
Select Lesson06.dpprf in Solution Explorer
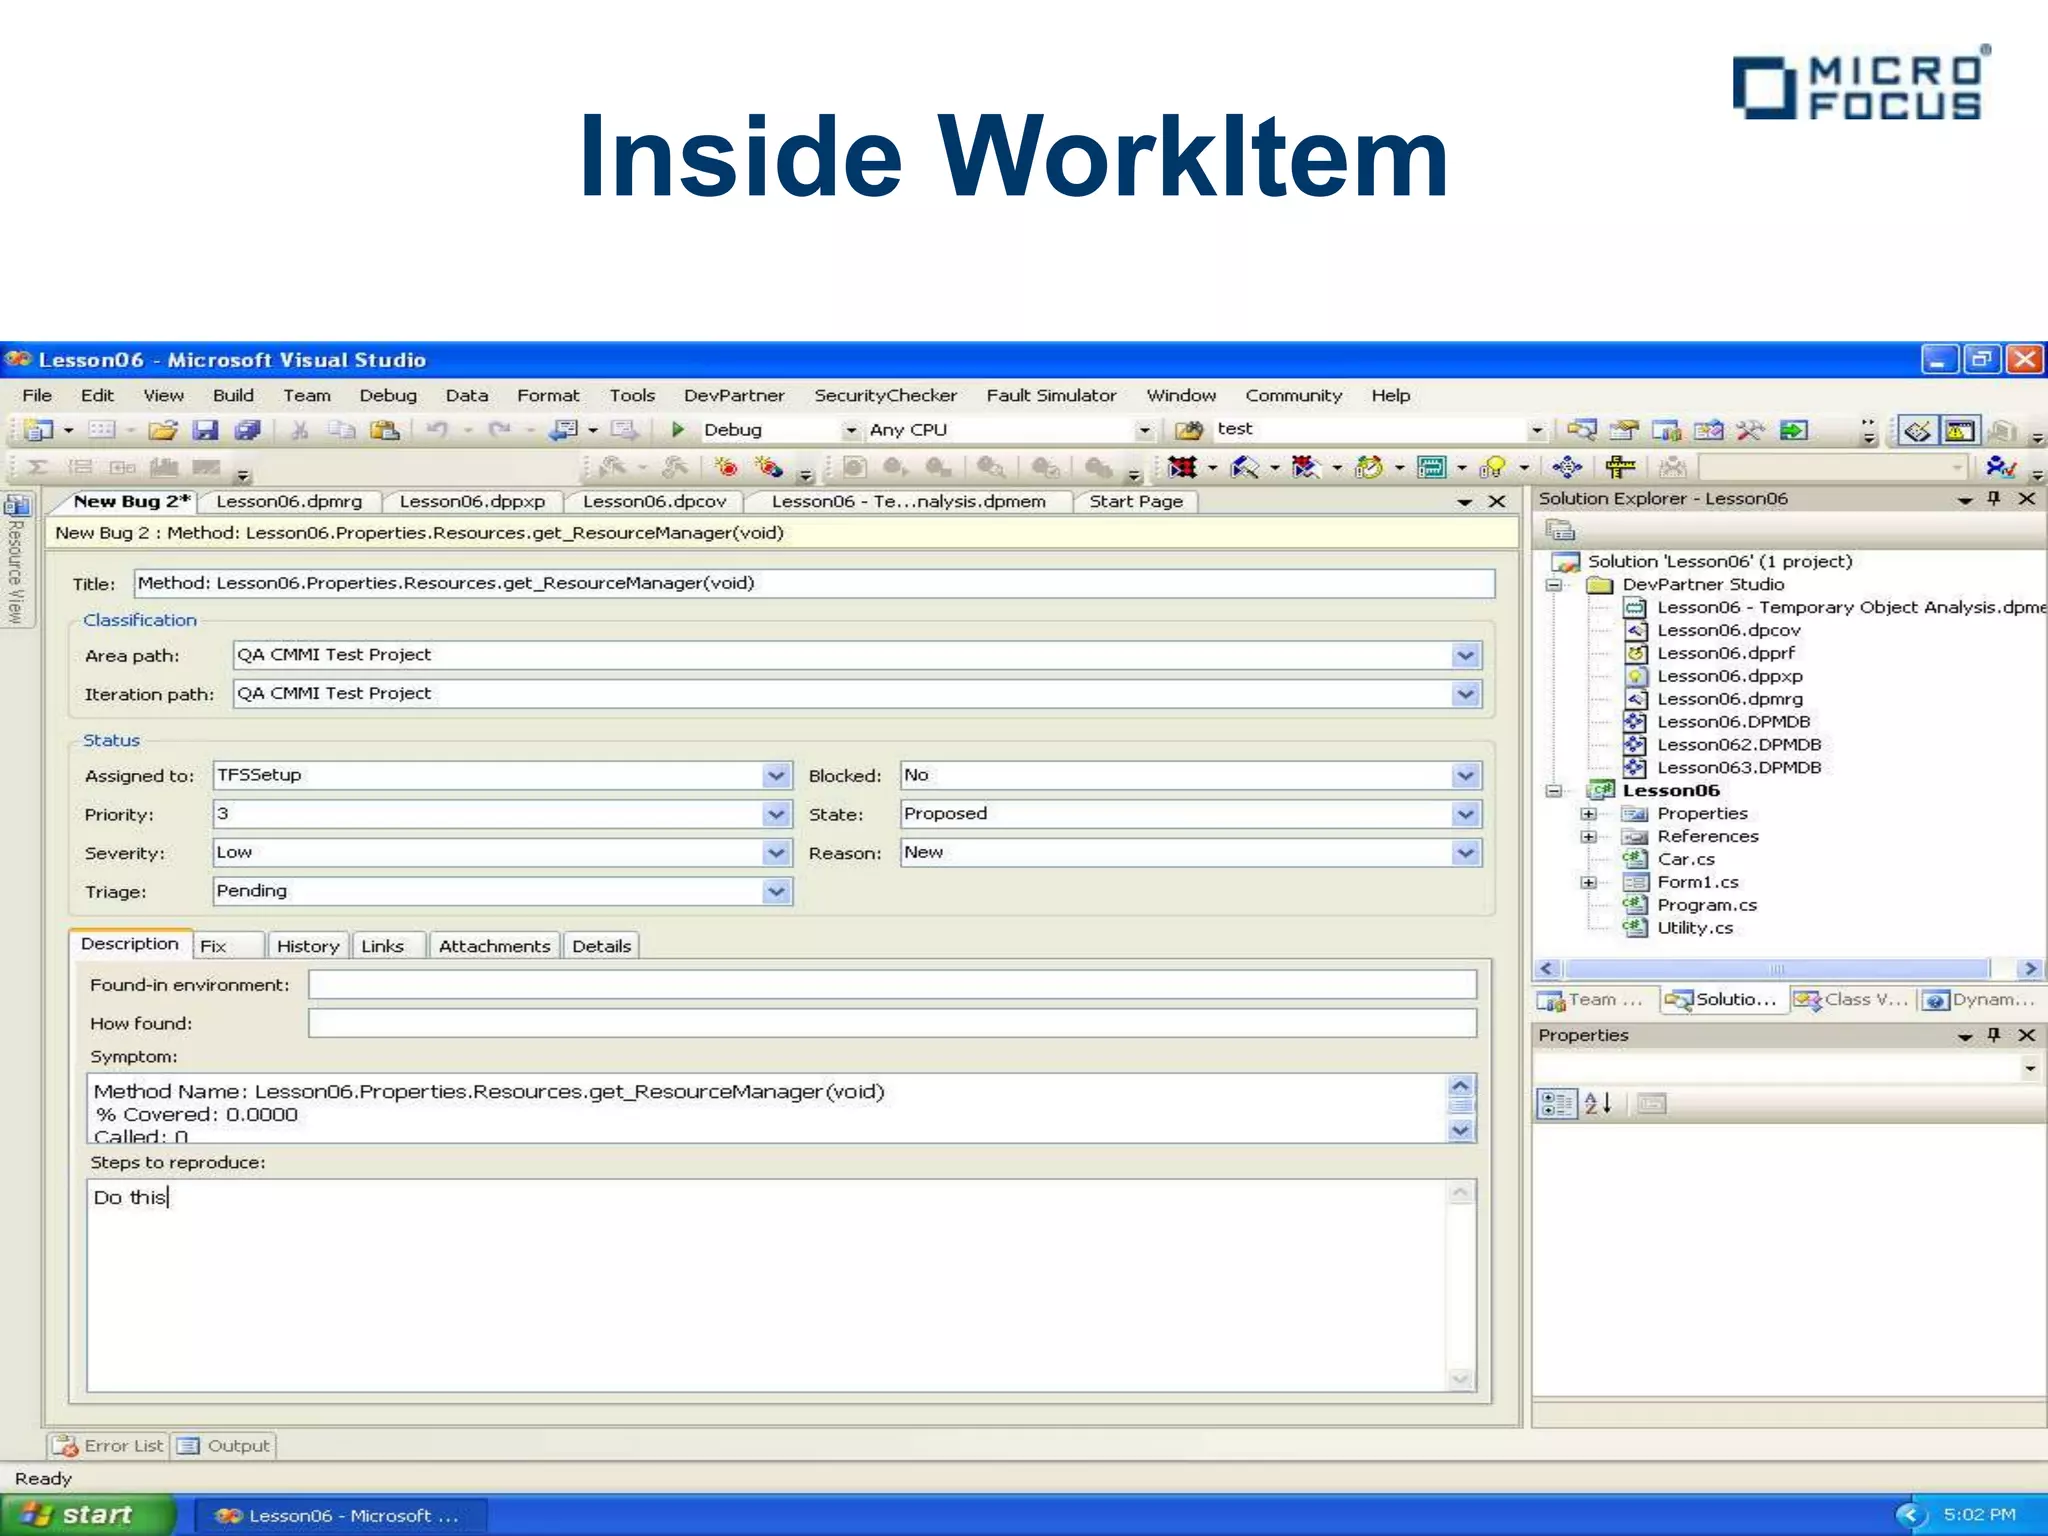pos(1725,653)
